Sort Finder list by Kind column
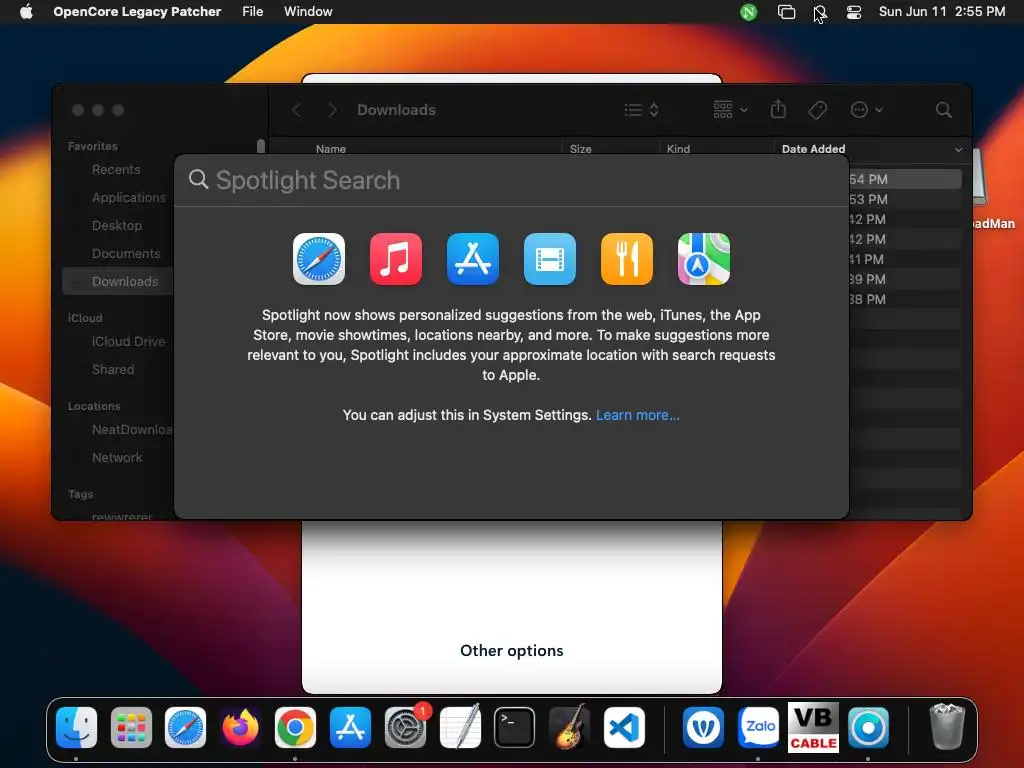 click(679, 149)
